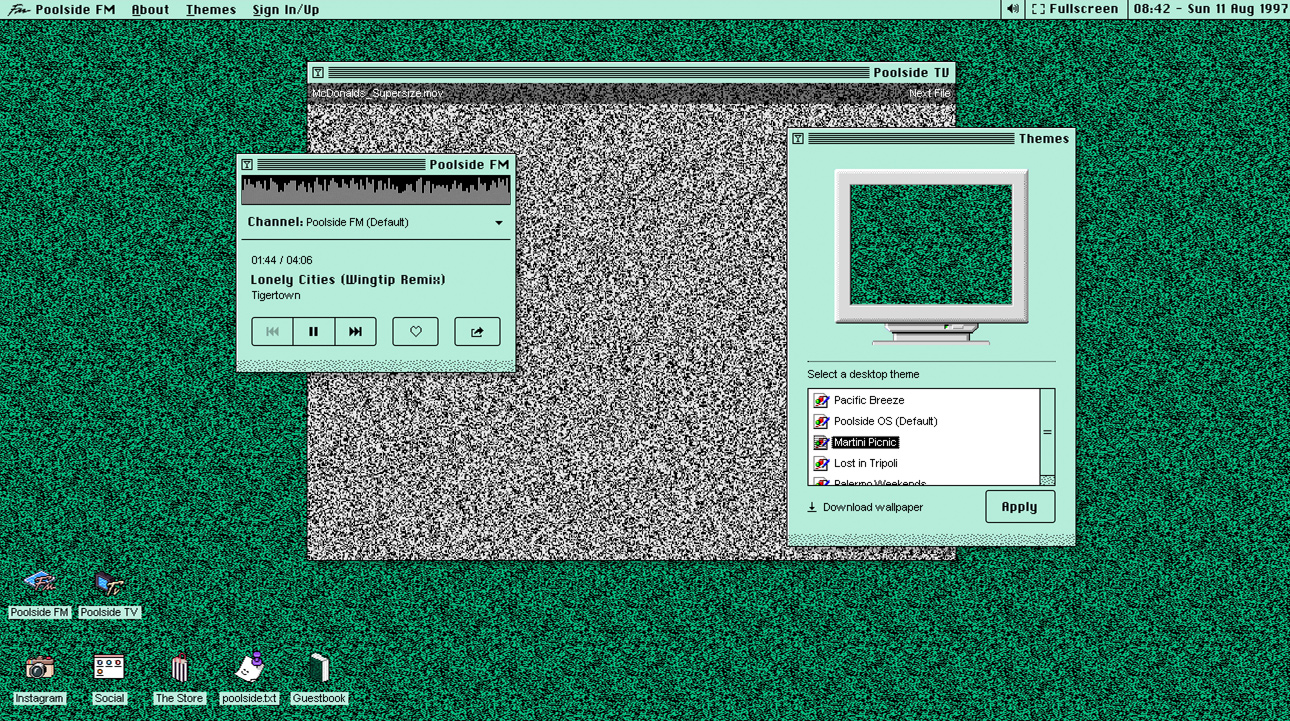1290x721 pixels.
Task: Click the theme list scrollbar handle
Action: tap(1047, 432)
